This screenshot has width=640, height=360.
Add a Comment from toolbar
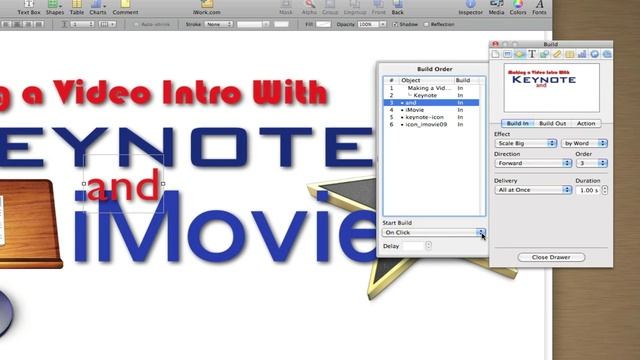click(125, 7)
